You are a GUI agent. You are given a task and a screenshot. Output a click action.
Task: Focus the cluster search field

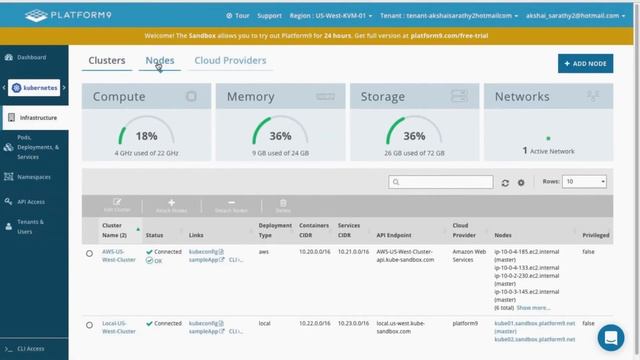point(441,182)
